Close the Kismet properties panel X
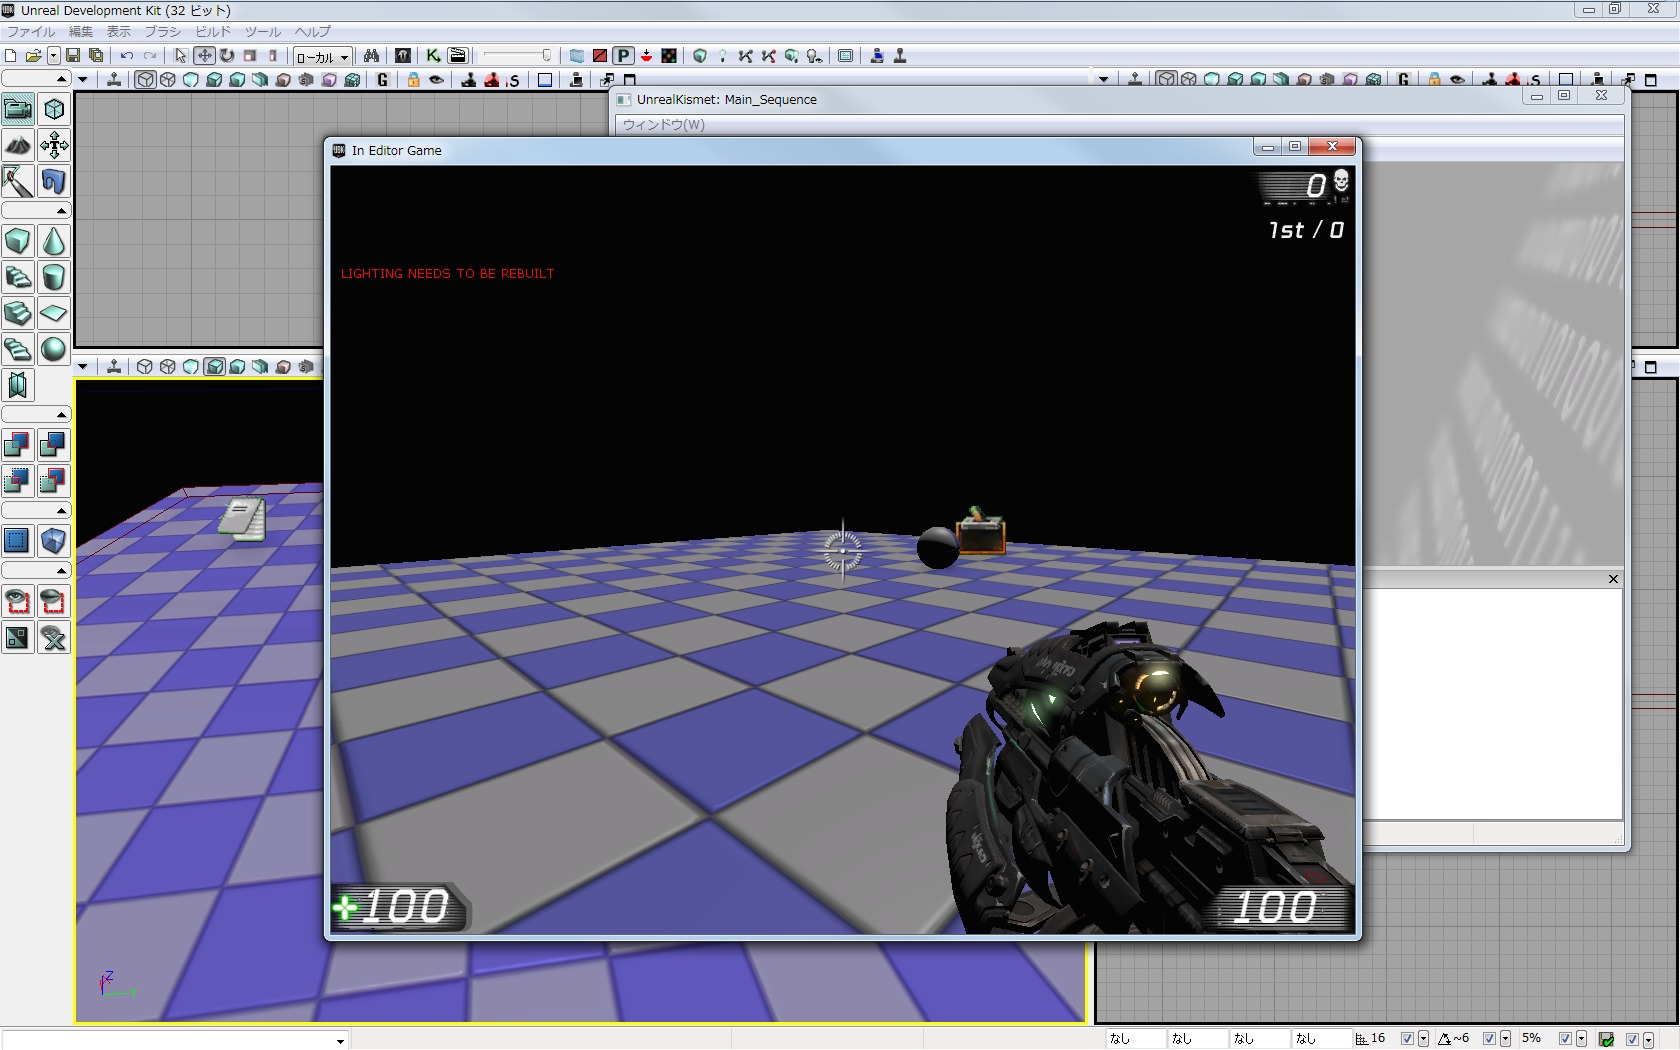 (x=1613, y=579)
